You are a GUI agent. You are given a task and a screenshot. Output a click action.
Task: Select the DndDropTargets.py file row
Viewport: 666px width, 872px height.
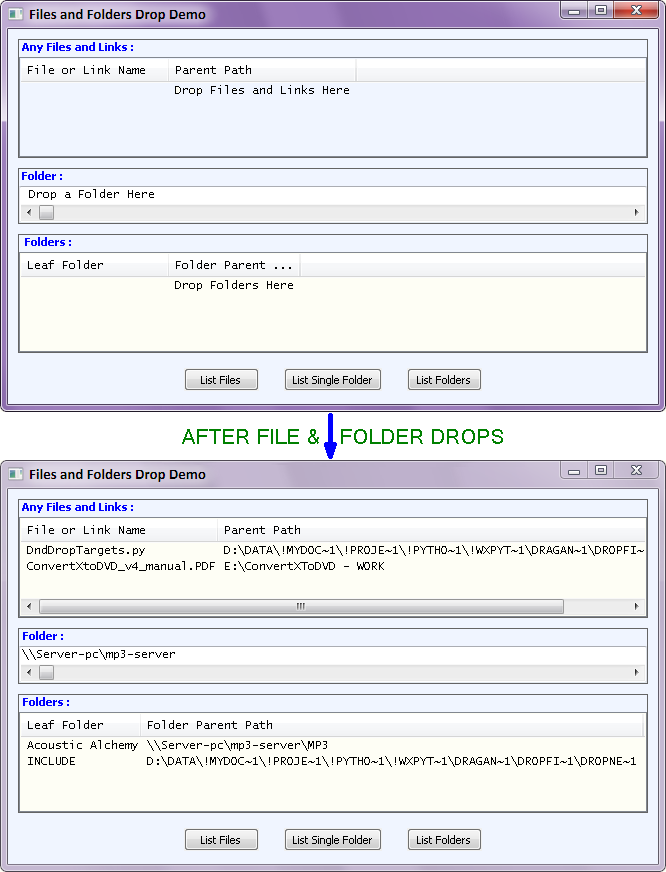tap(86, 550)
